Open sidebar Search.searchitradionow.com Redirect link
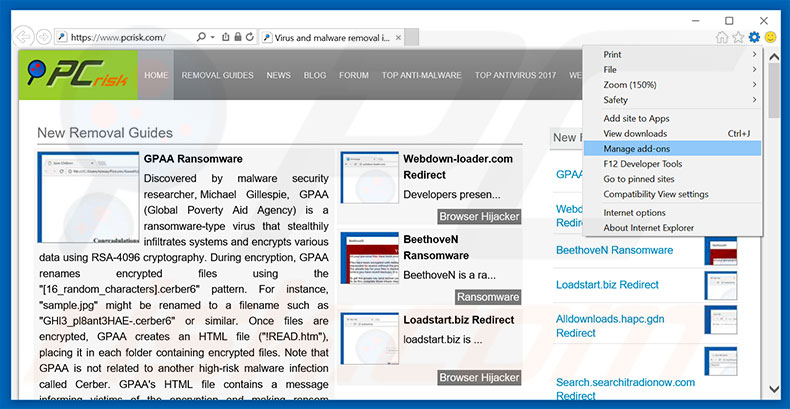The width and height of the screenshot is (790, 409). coord(625,389)
